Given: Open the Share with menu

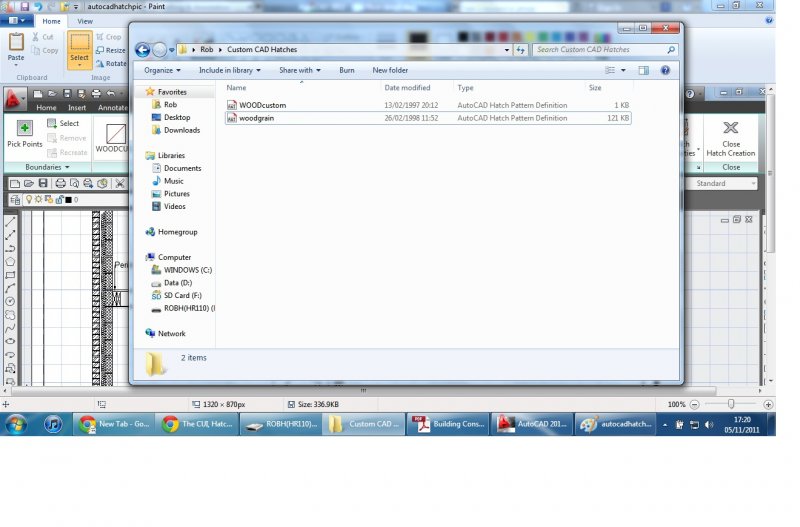Looking at the screenshot, I should point(300,70).
